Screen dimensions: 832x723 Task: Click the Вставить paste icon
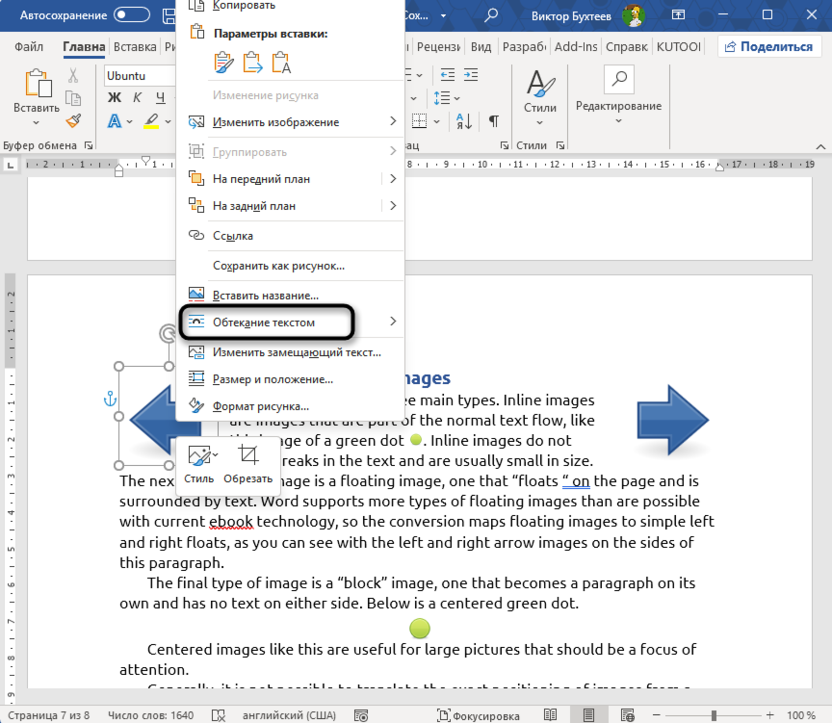pyautogui.click(x=38, y=83)
